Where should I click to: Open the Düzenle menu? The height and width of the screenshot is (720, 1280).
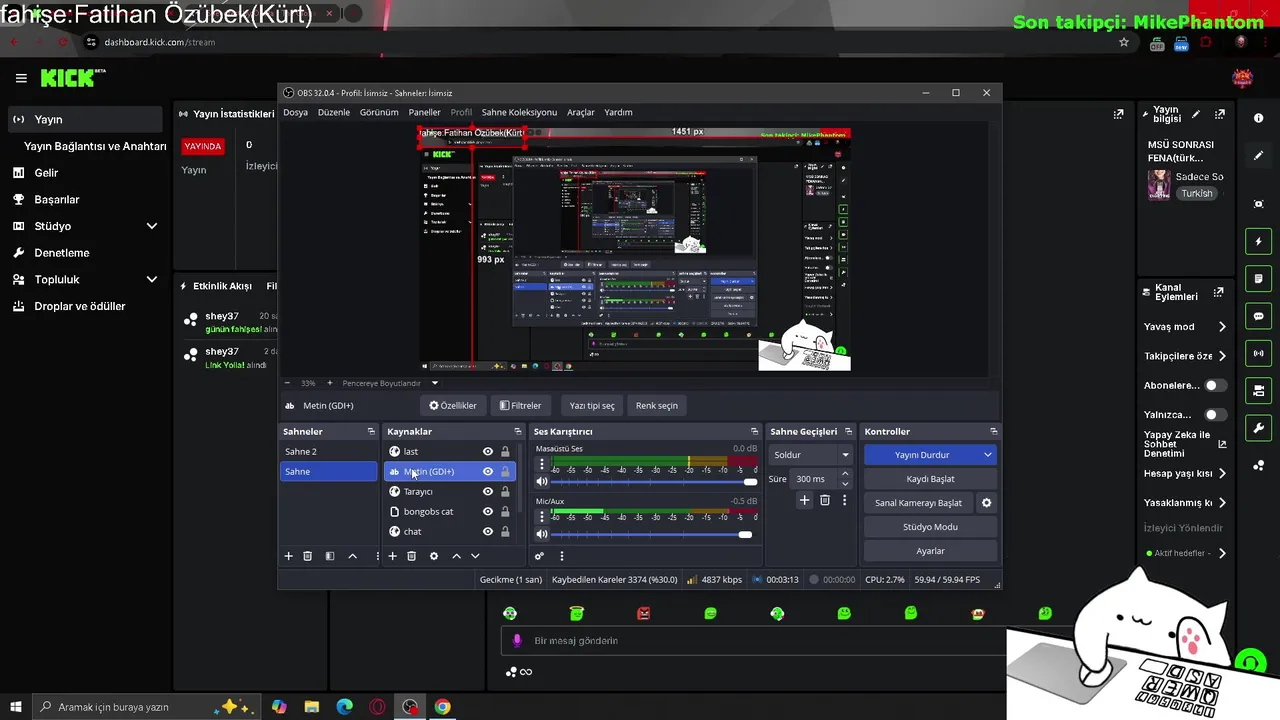[x=334, y=112]
